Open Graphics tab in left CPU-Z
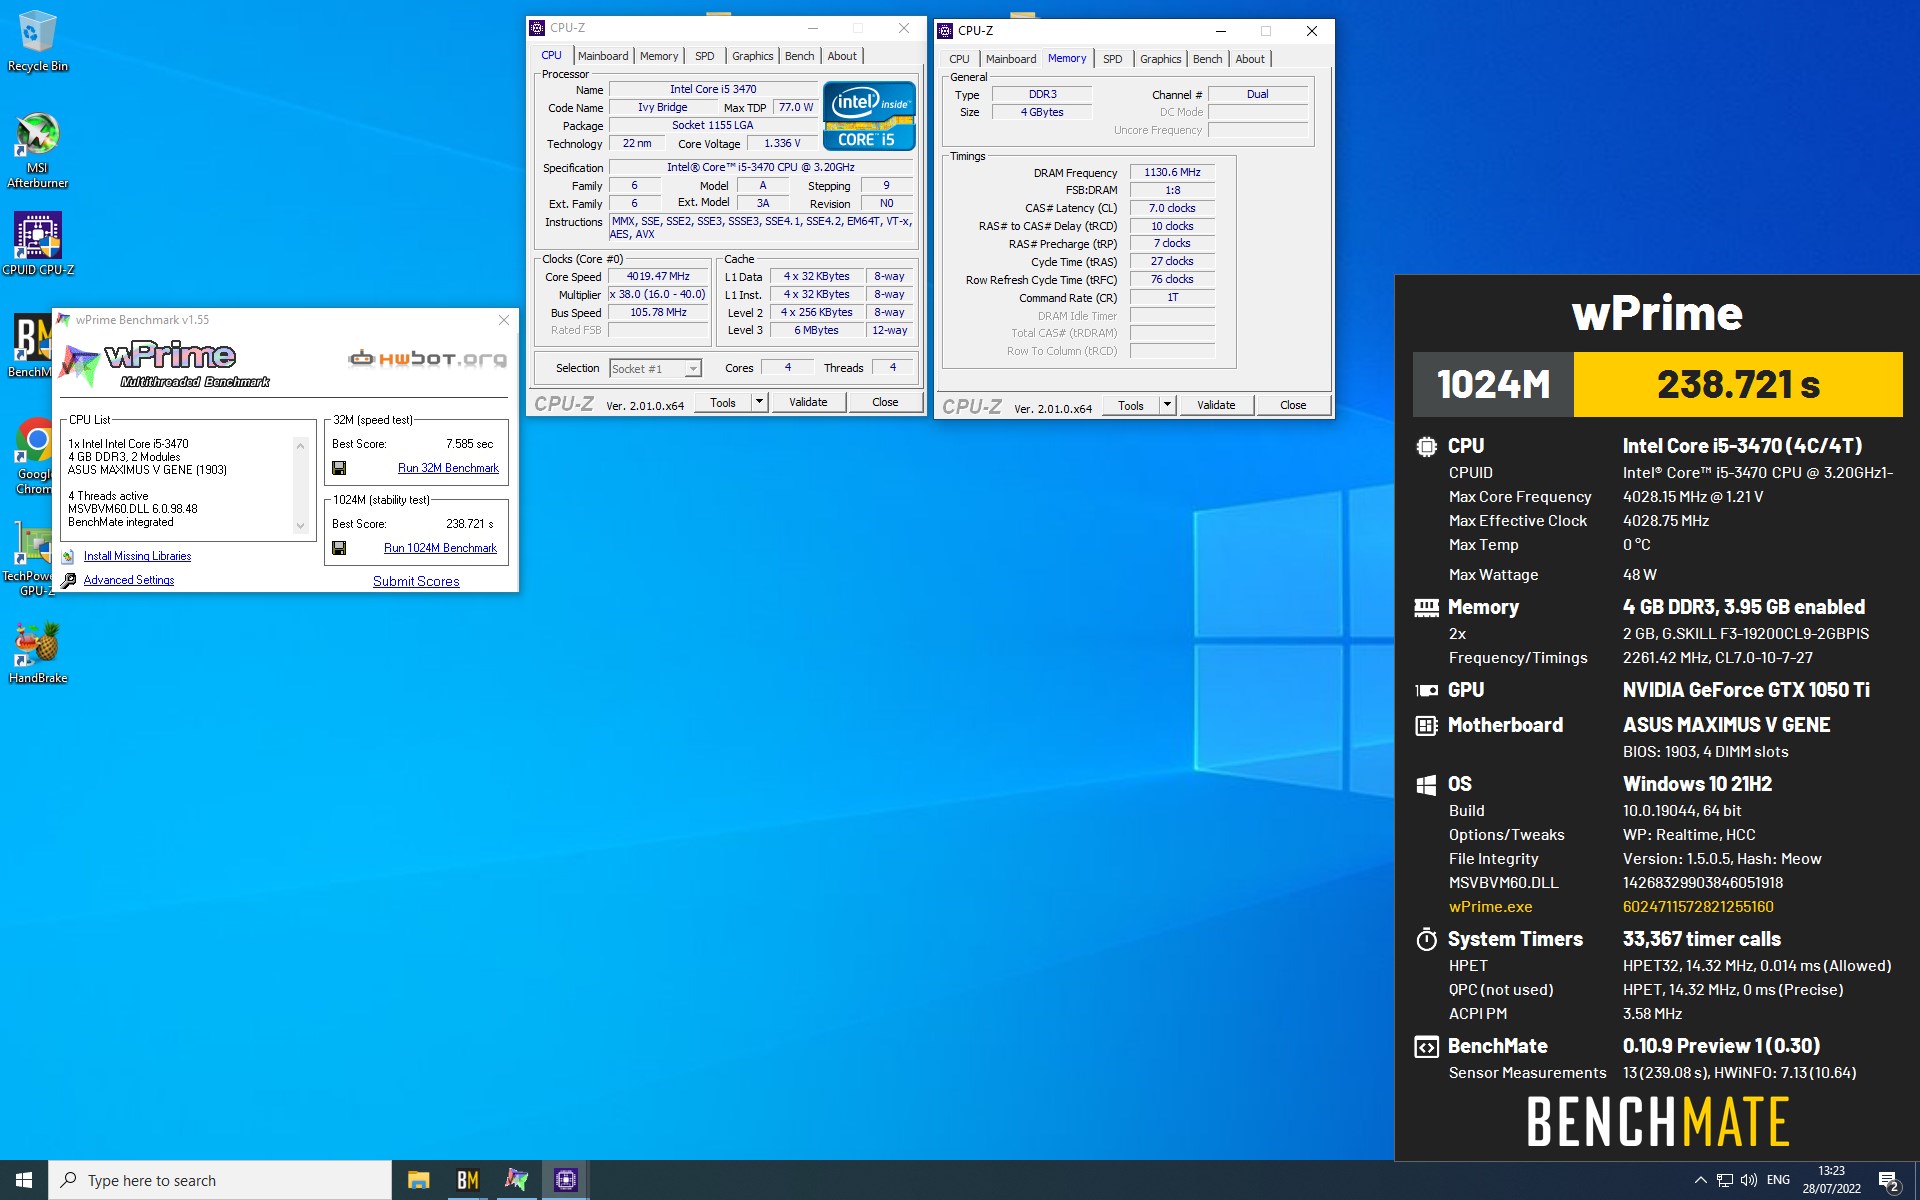Viewport: 1920px width, 1200px height. click(752, 56)
